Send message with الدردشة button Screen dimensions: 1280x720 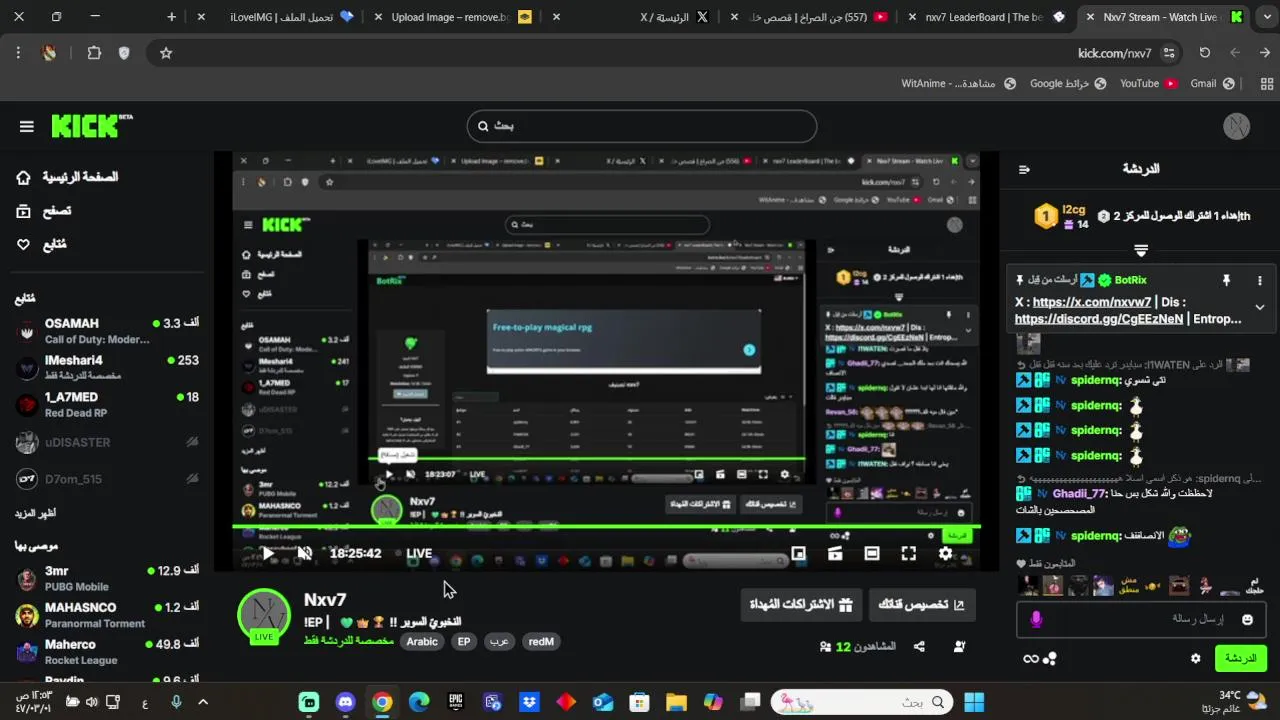1240,658
